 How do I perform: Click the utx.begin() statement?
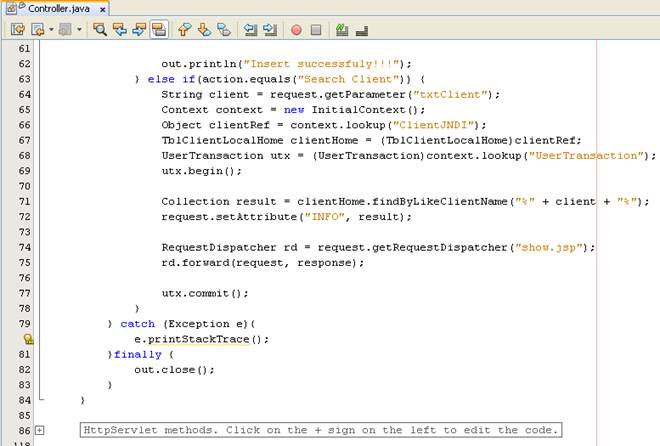click(202, 171)
